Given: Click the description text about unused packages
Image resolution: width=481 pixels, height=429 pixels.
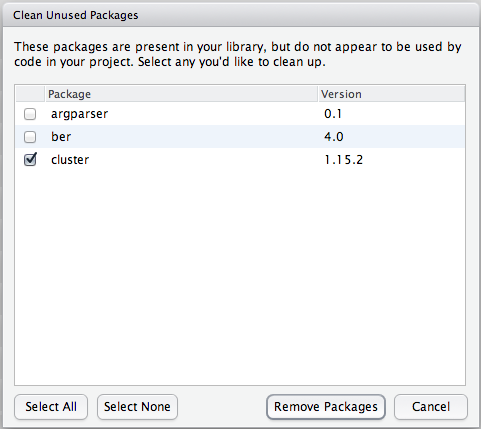Looking at the screenshot, I should pos(237,54).
